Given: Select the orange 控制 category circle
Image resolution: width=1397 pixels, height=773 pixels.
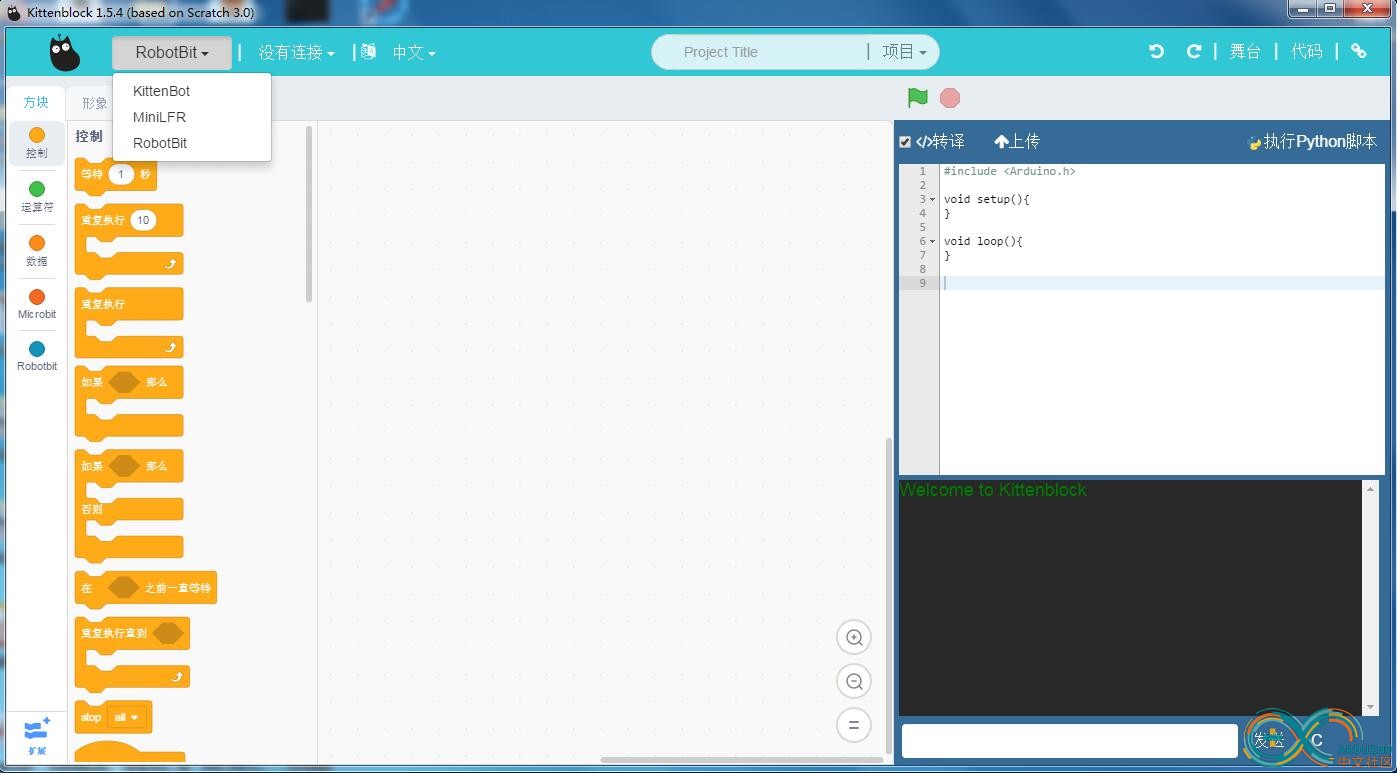Looking at the screenshot, I should point(37,135).
